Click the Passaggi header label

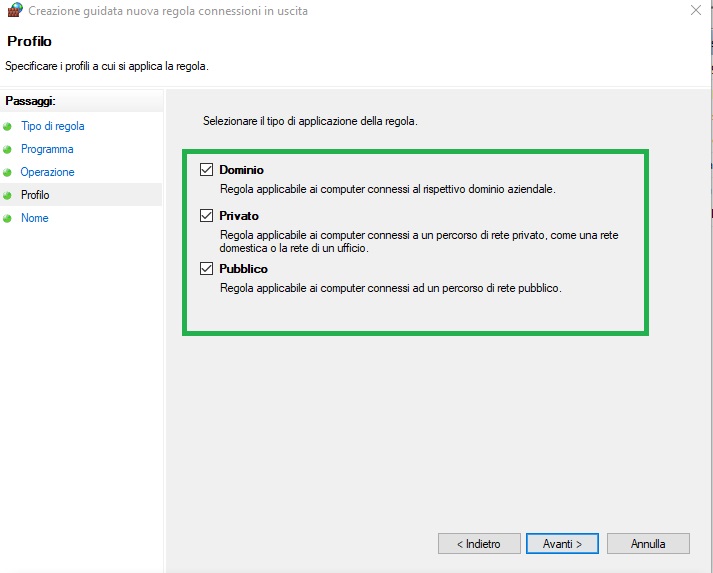coord(30,101)
